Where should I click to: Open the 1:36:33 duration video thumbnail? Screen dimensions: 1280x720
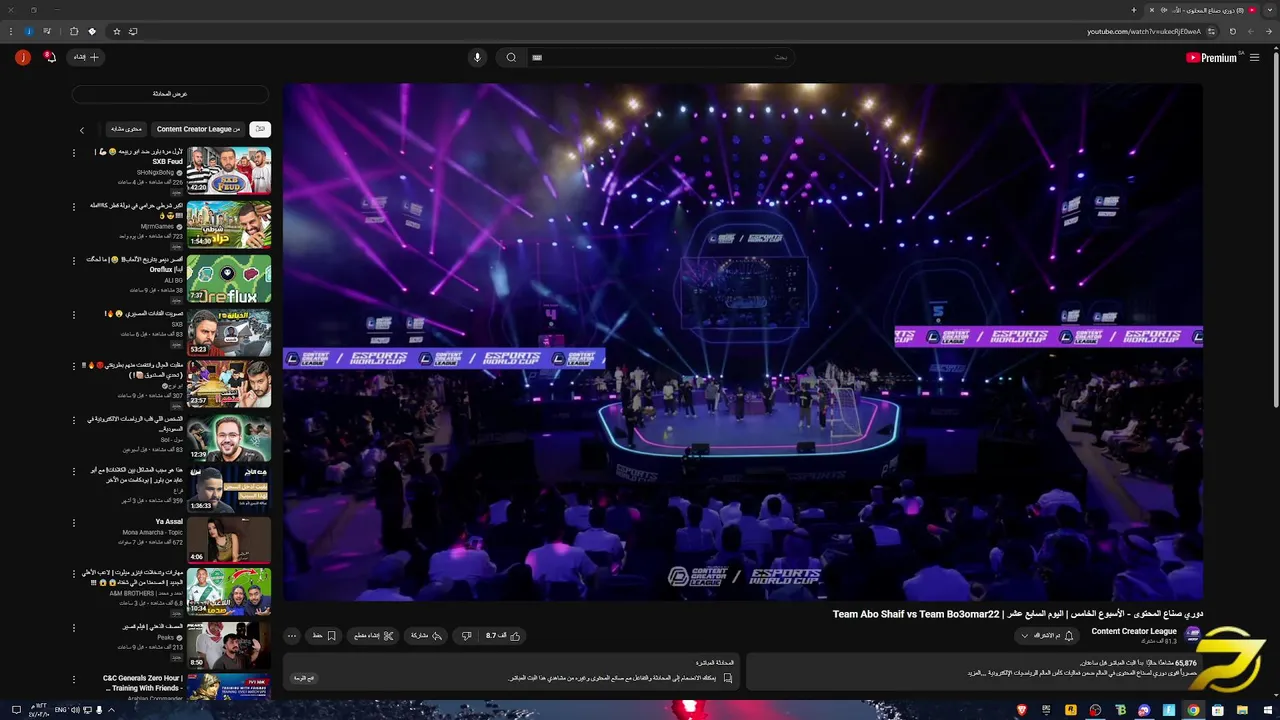pos(229,489)
